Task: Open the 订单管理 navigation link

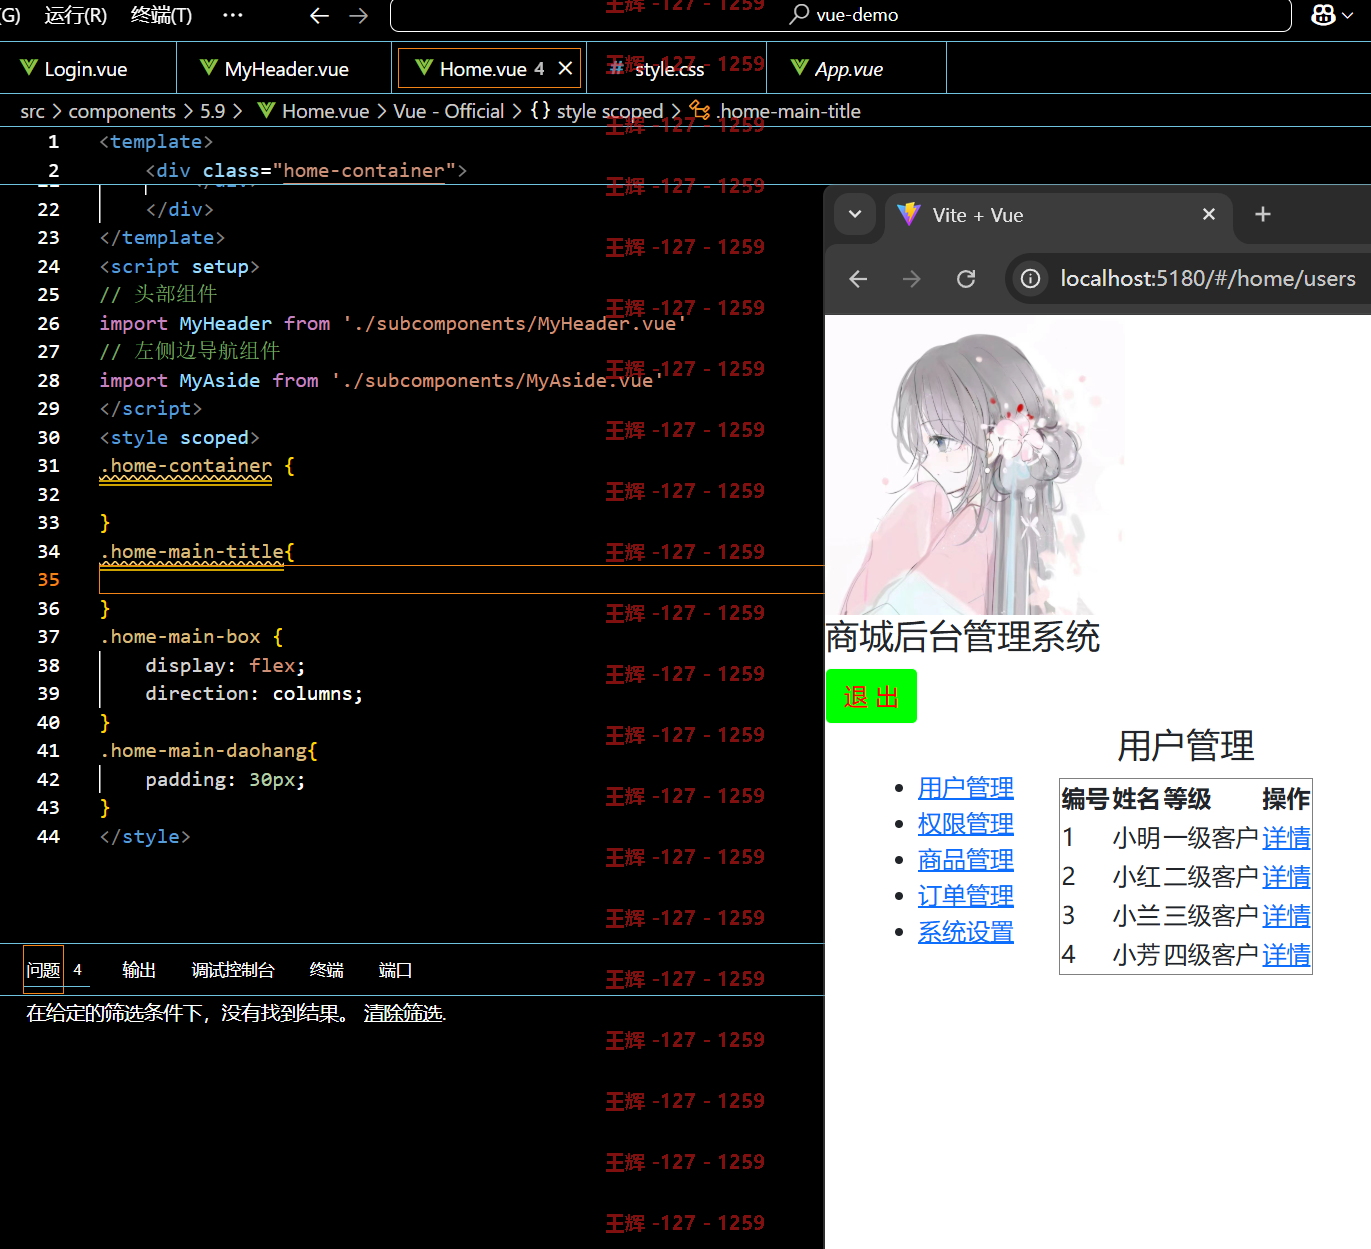Action: click(x=966, y=896)
